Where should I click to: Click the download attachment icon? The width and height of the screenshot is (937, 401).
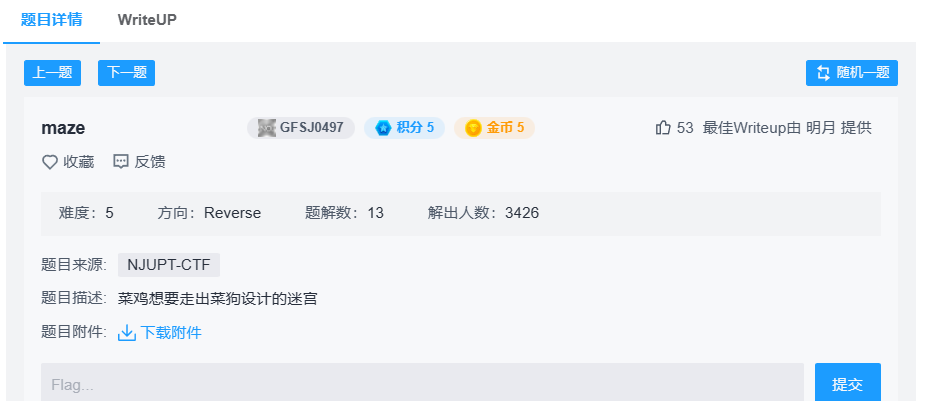click(x=127, y=333)
